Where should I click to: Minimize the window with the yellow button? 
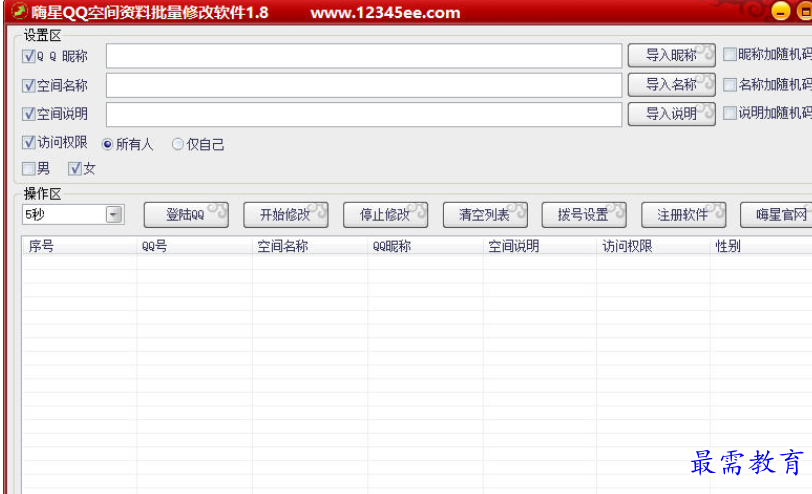780,11
